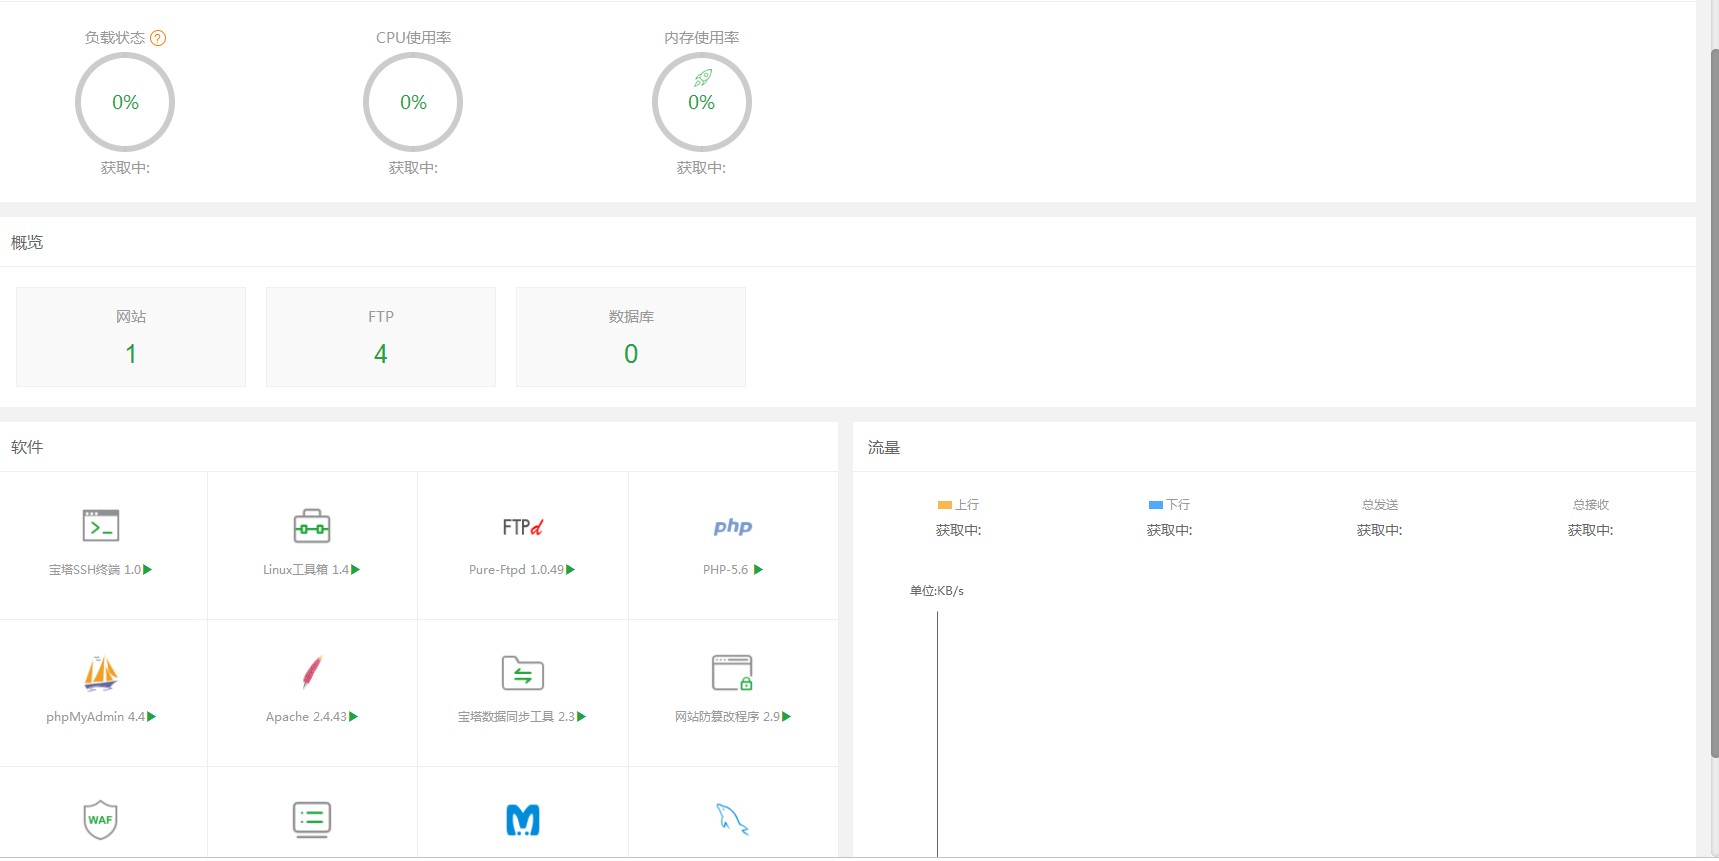The image size is (1719, 861).
Task: Click the 单位:KB/s chart label
Action: point(937,591)
